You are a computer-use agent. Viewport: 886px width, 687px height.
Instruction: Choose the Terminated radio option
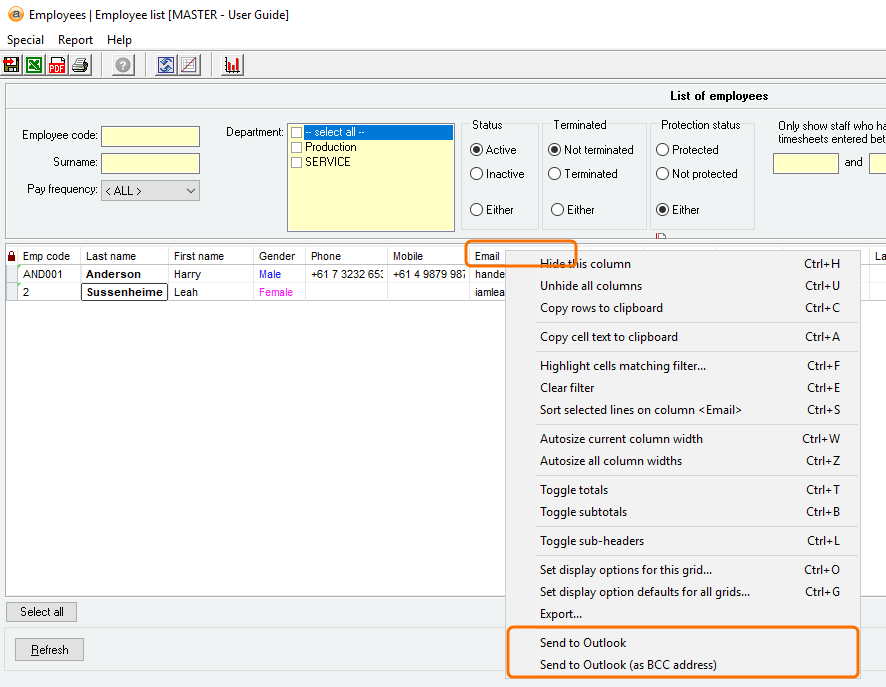click(x=555, y=174)
